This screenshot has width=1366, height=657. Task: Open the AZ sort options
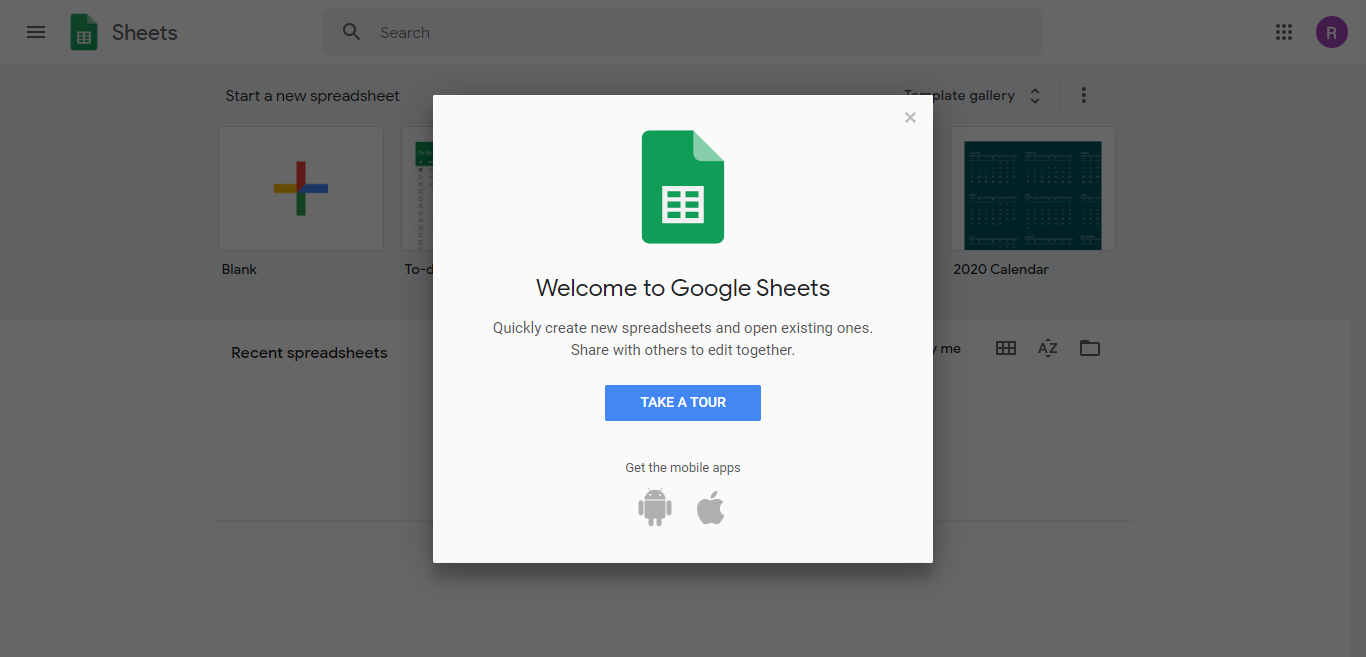[x=1047, y=348]
